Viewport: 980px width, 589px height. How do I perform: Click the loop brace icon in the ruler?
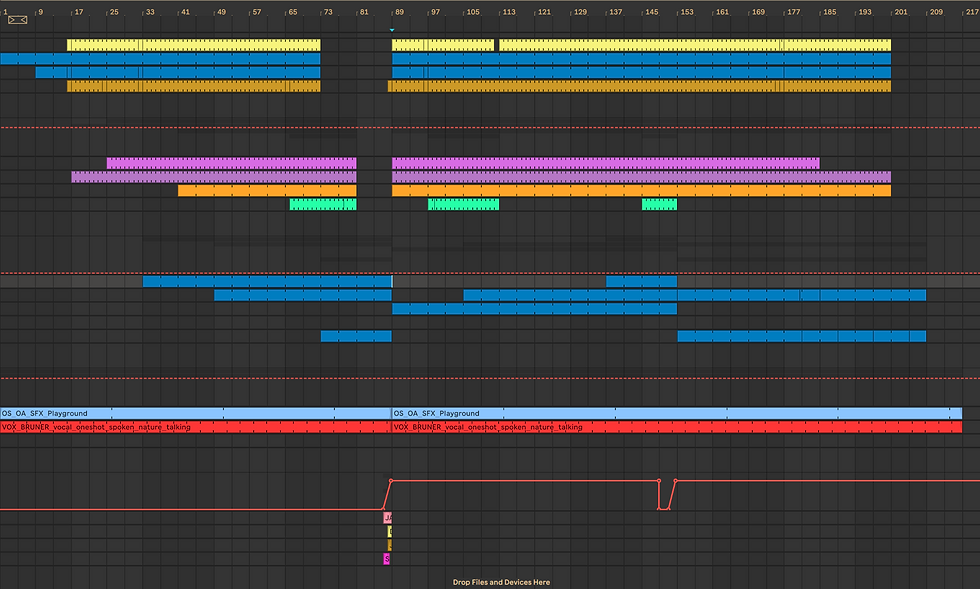(18, 20)
